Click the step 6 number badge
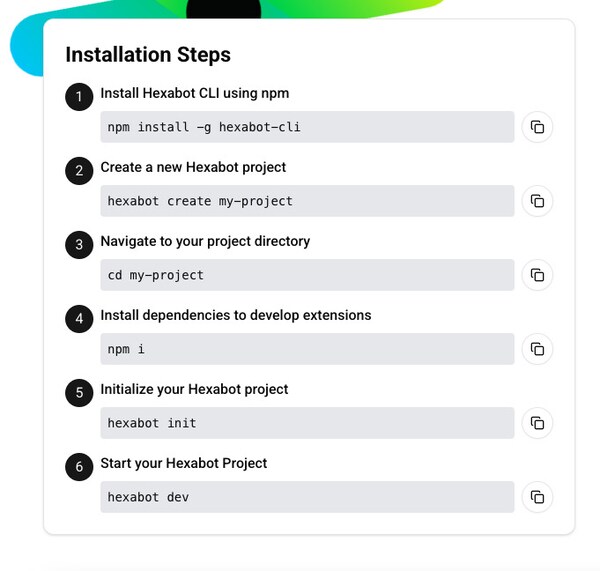 [79, 467]
